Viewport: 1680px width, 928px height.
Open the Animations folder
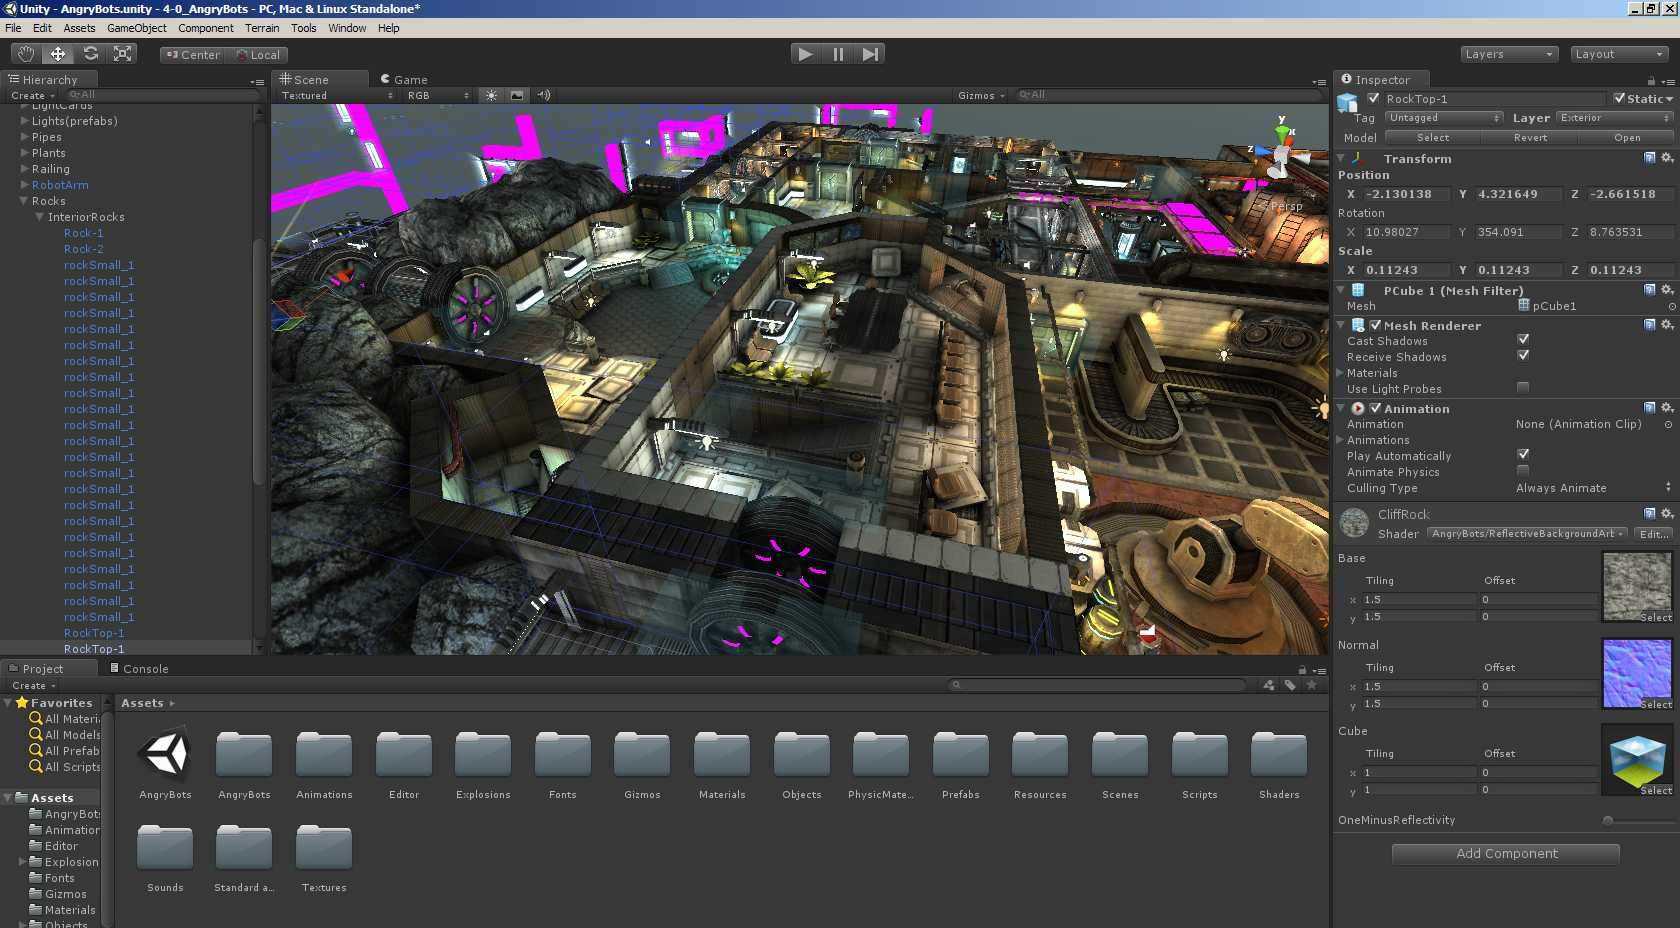click(x=324, y=765)
